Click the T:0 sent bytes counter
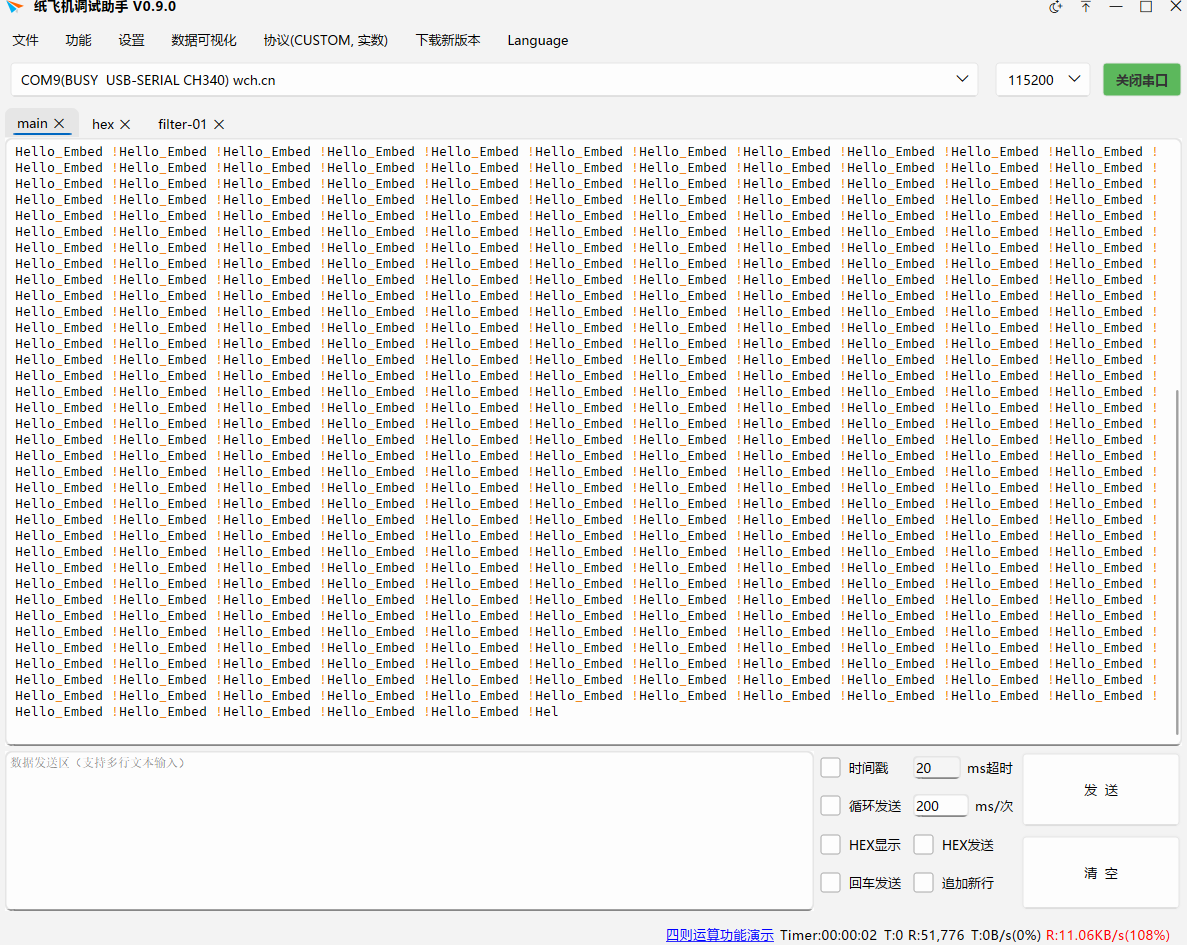The height and width of the screenshot is (945, 1187). pos(893,934)
